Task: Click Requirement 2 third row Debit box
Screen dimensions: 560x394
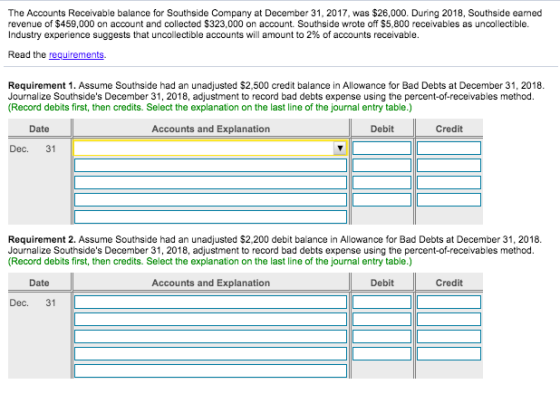Action: point(382,336)
